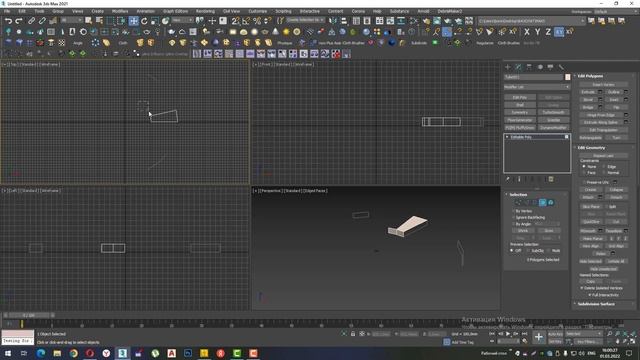Image resolution: width=640 pixels, height=360 pixels.
Task: Enable the By Vertex checkbox
Action: [x=513, y=211]
